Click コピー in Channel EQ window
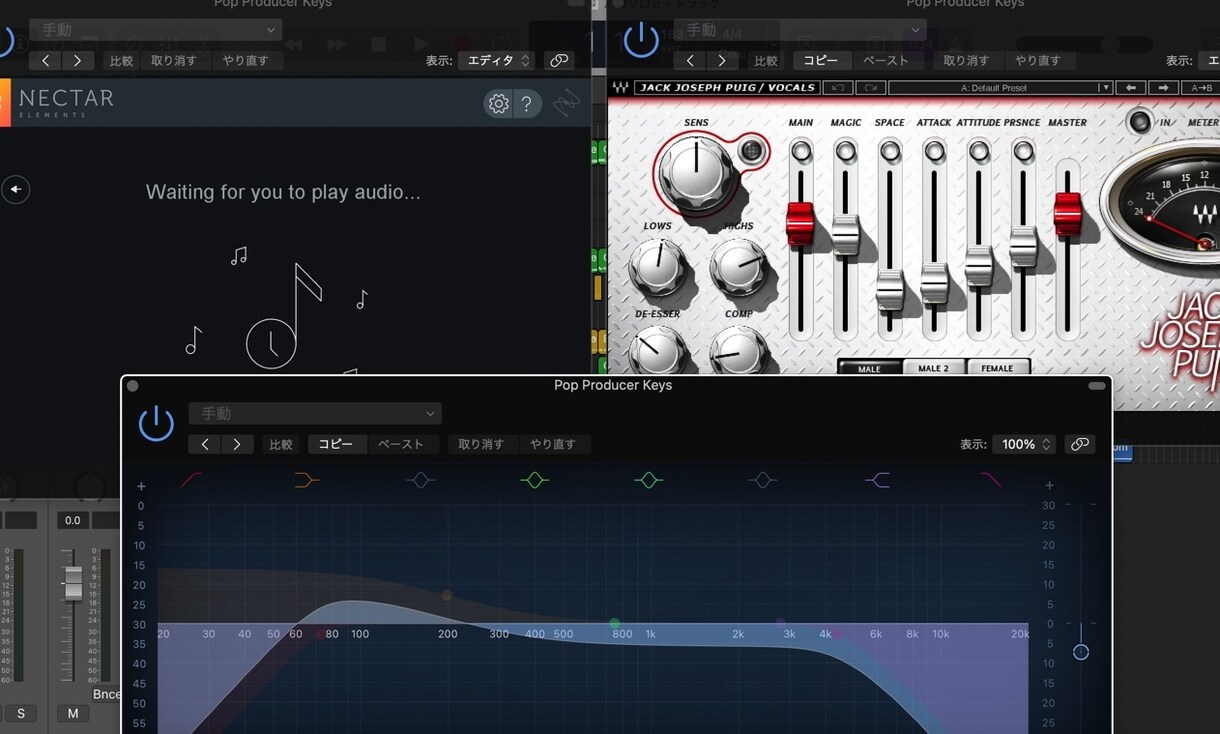The height and width of the screenshot is (734, 1220). tap(336, 444)
